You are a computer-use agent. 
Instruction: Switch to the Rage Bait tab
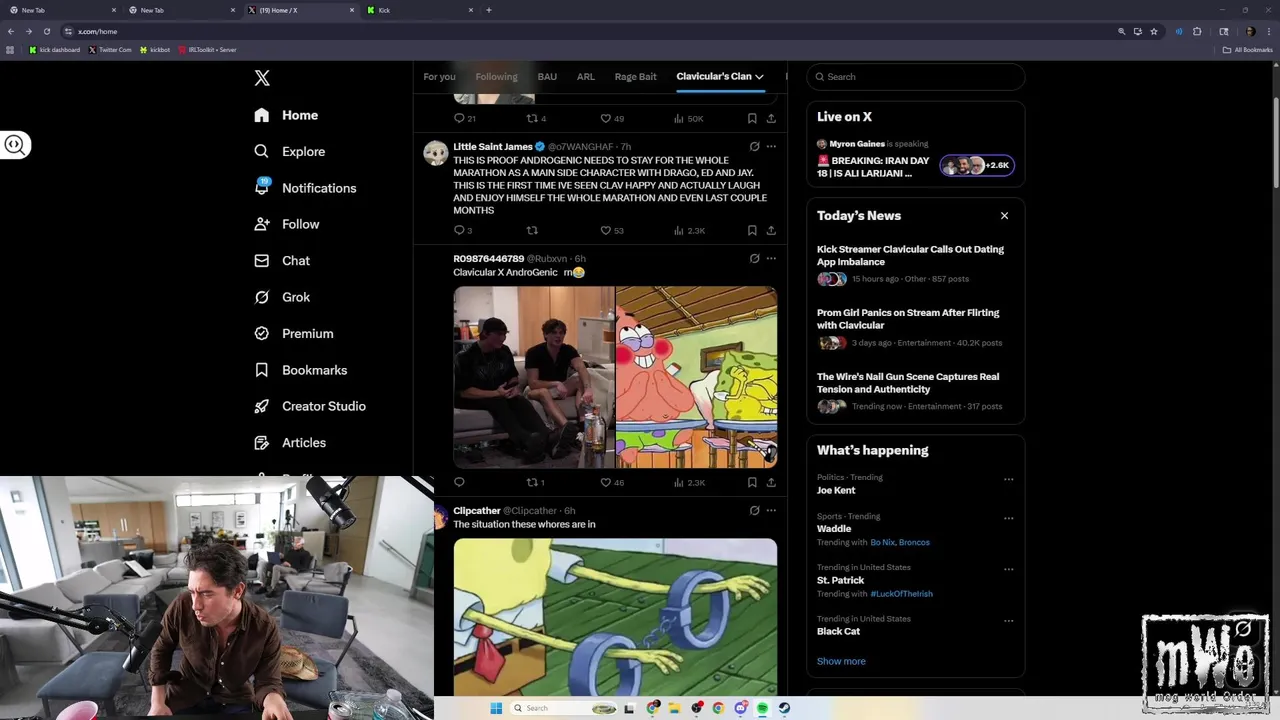[x=636, y=76]
